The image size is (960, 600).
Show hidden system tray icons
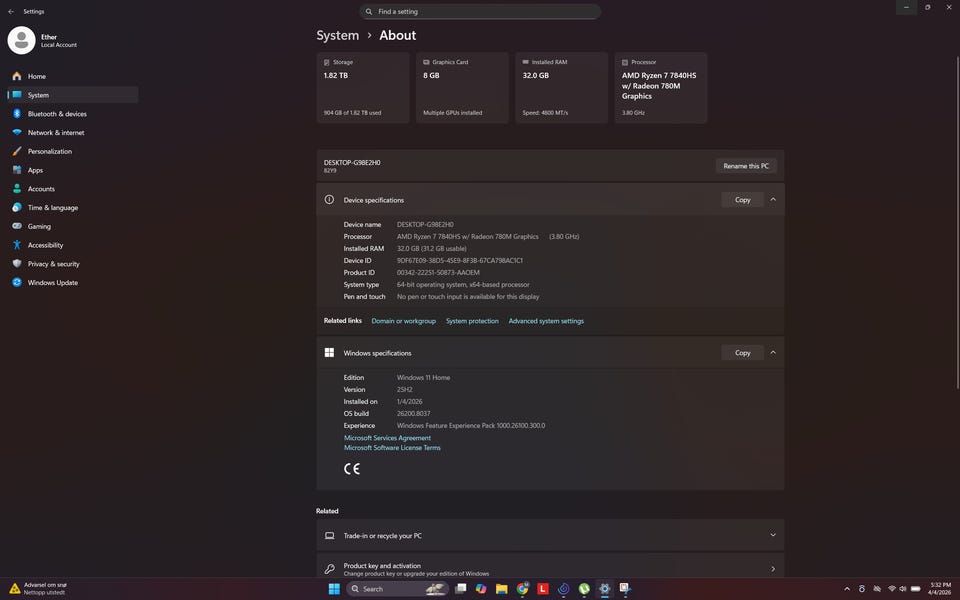click(847, 589)
